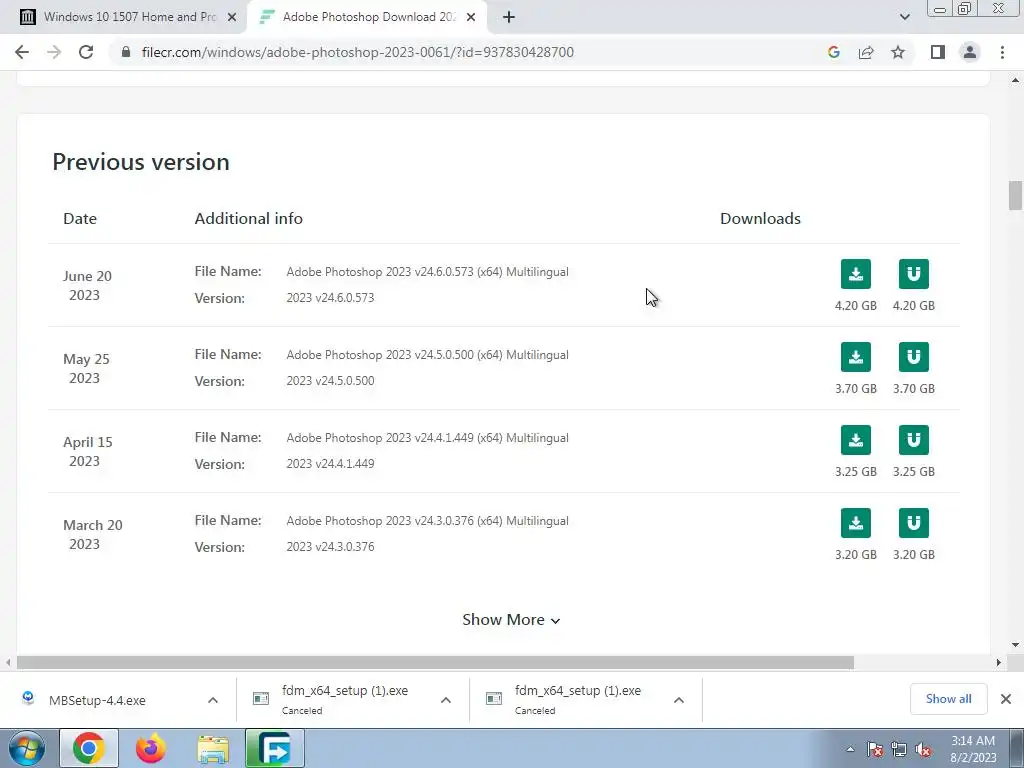Image resolution: width=1024 pixels, height=768 pixels.
Task: View site security lock information
Action: [x=126, y=52]
